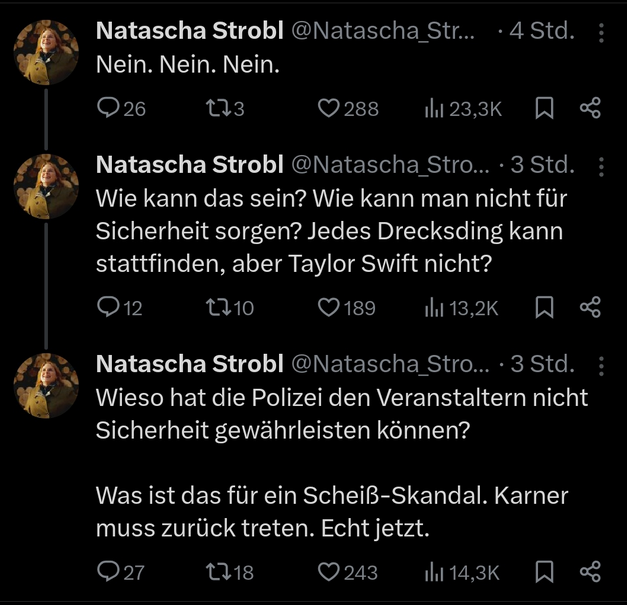Open more options on Karner tweet
The image size is (627, 605).
tap(601, 365)
